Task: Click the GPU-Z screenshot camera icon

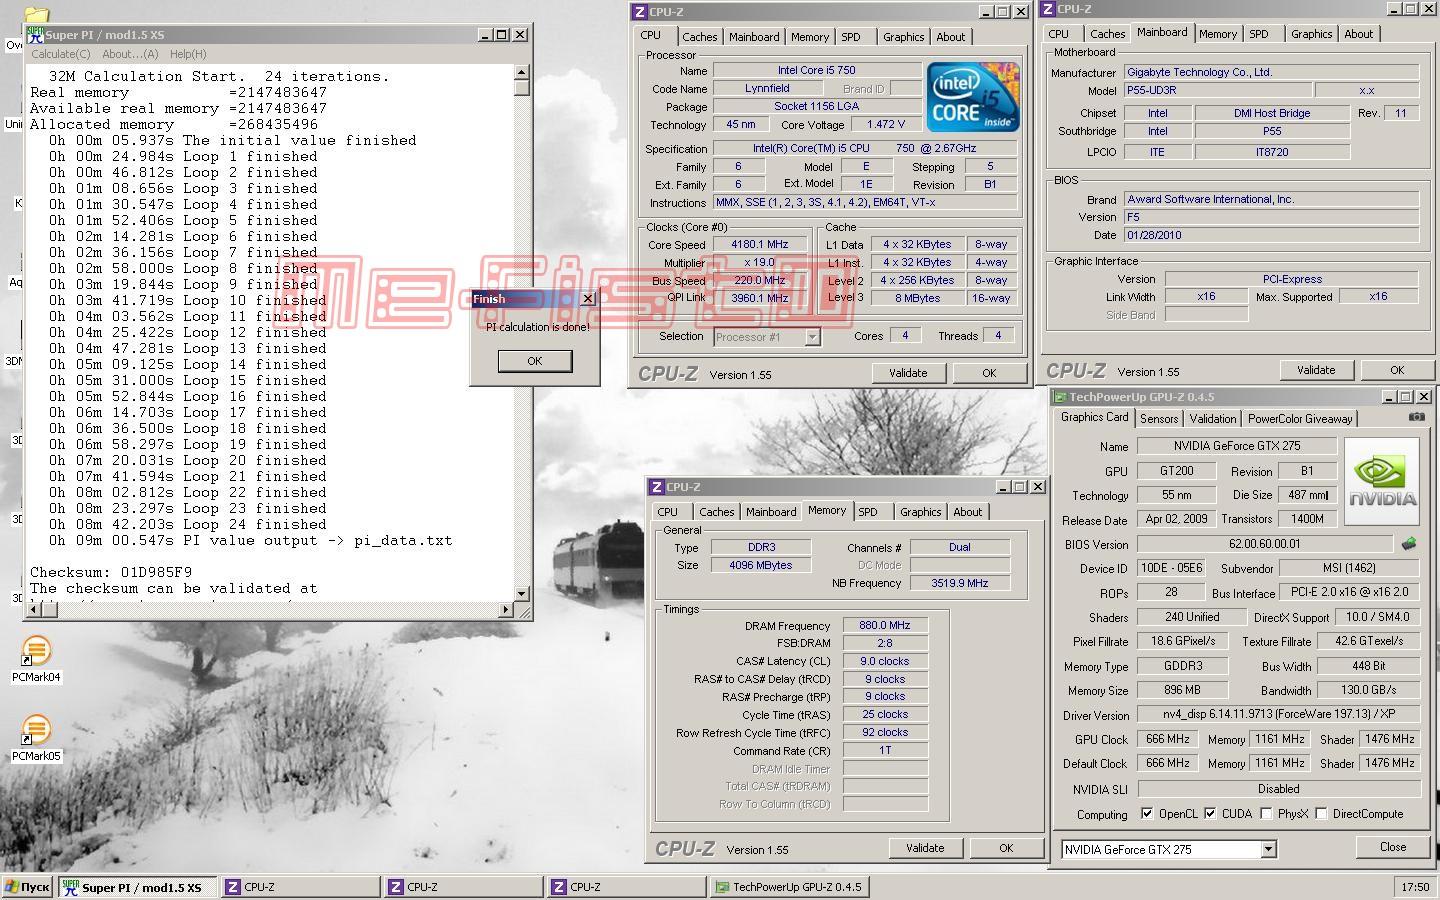Action: point(1417,417)
